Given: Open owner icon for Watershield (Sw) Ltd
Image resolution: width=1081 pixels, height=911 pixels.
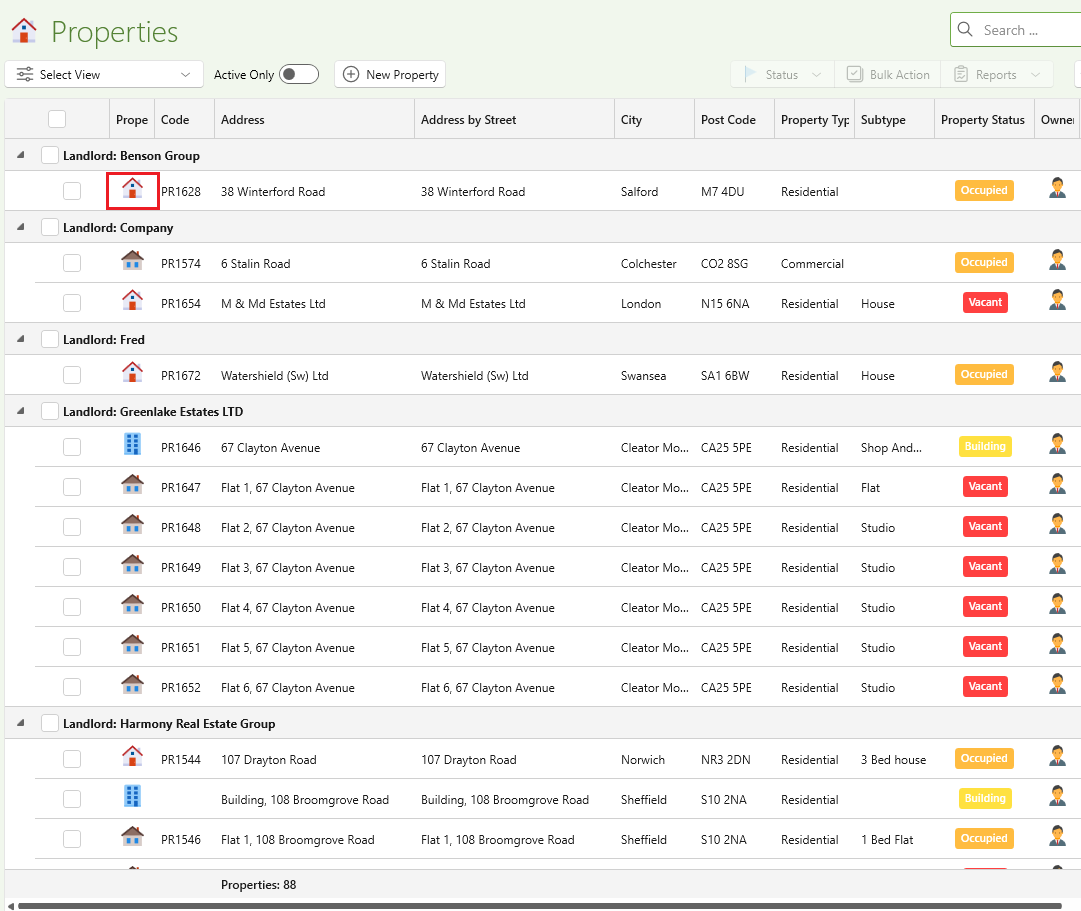Looking at the screenshot, I should (x=1057, y=371).
